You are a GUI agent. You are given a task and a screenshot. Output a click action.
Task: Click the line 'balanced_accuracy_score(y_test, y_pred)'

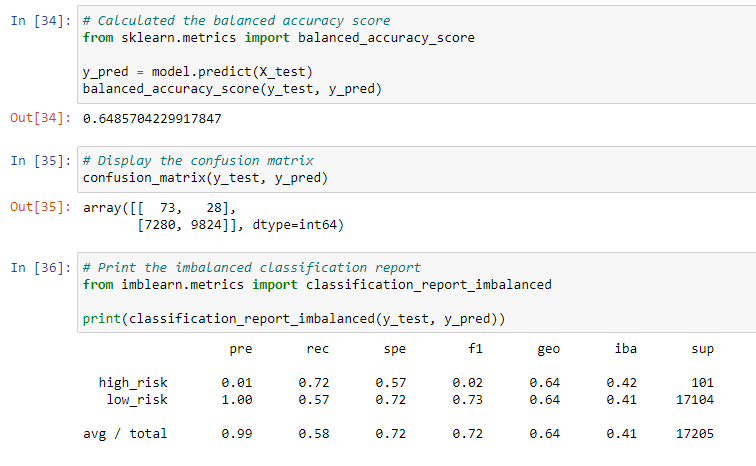point(232,89)
